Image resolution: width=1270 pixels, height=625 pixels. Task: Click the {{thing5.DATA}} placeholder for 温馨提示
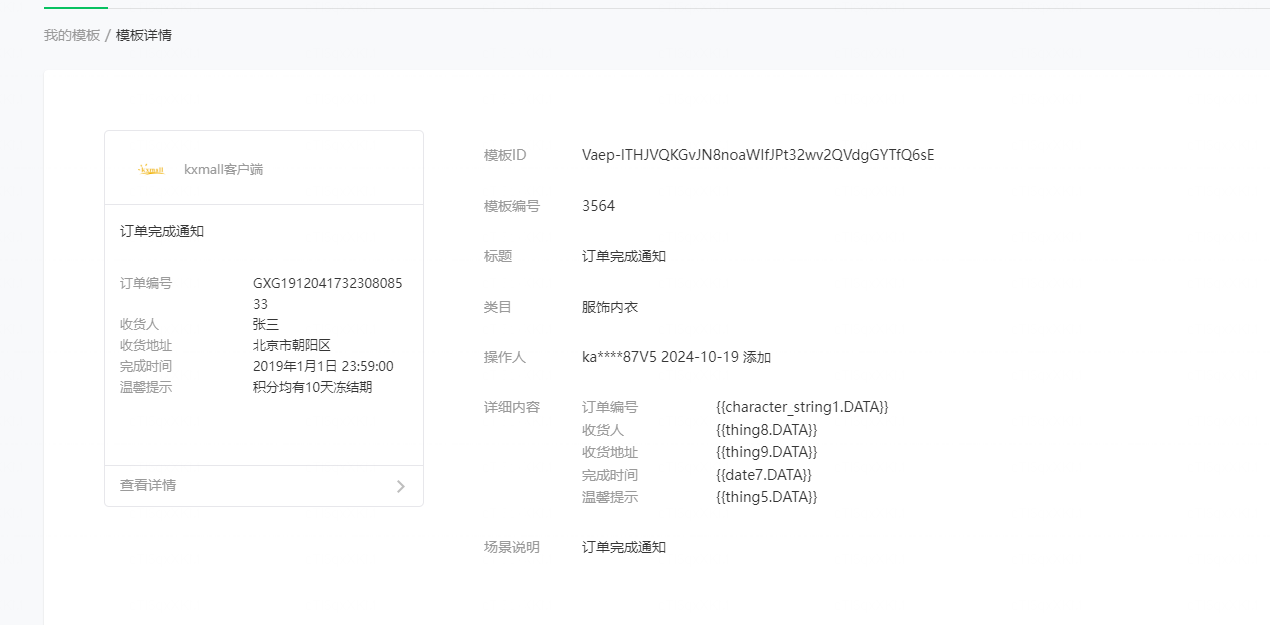767,497
